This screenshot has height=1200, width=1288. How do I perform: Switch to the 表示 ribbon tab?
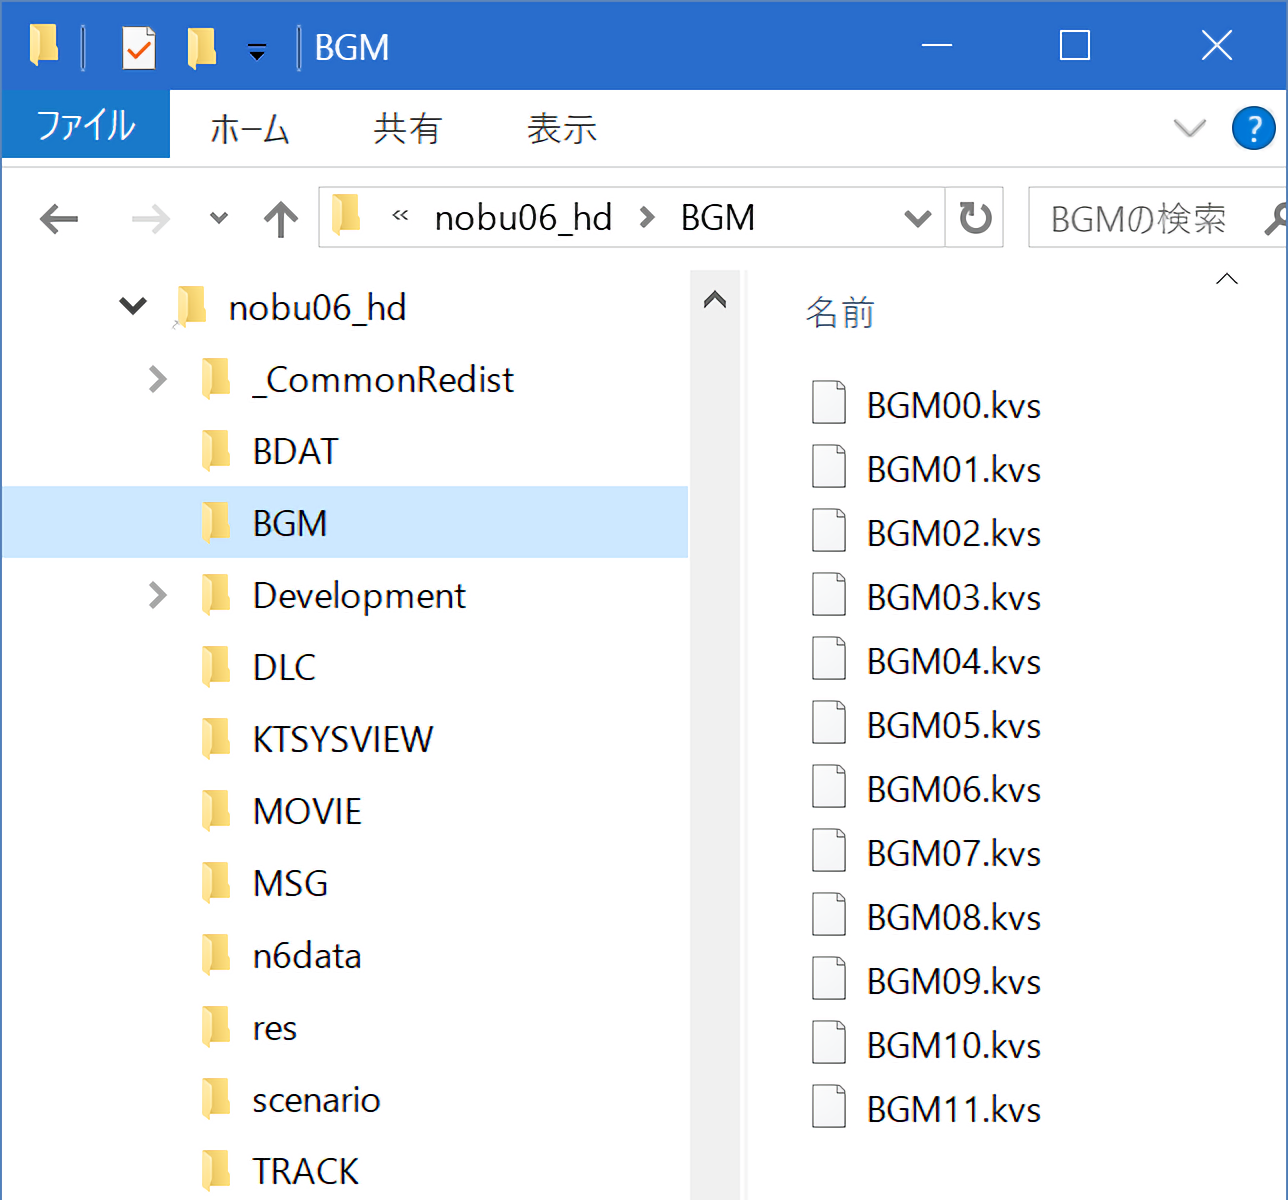pyautogui.click(x=561, y=128)
